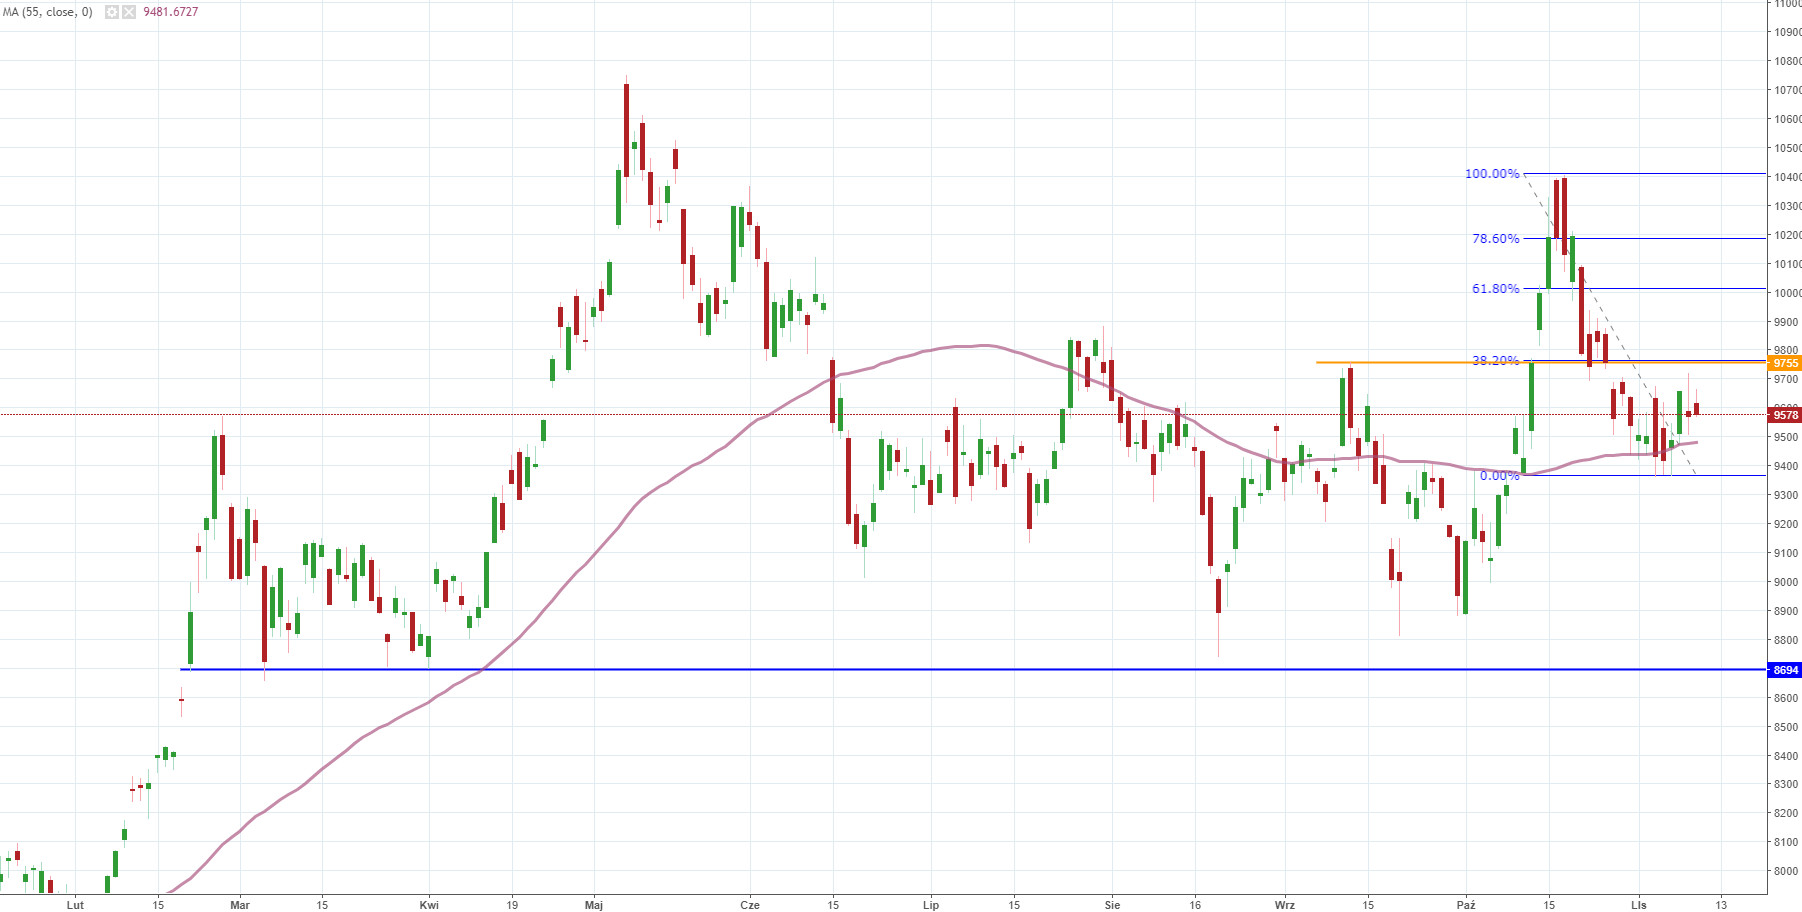
Task: Select the MA (55, close, 0) legend label
Action: point(48,12)
